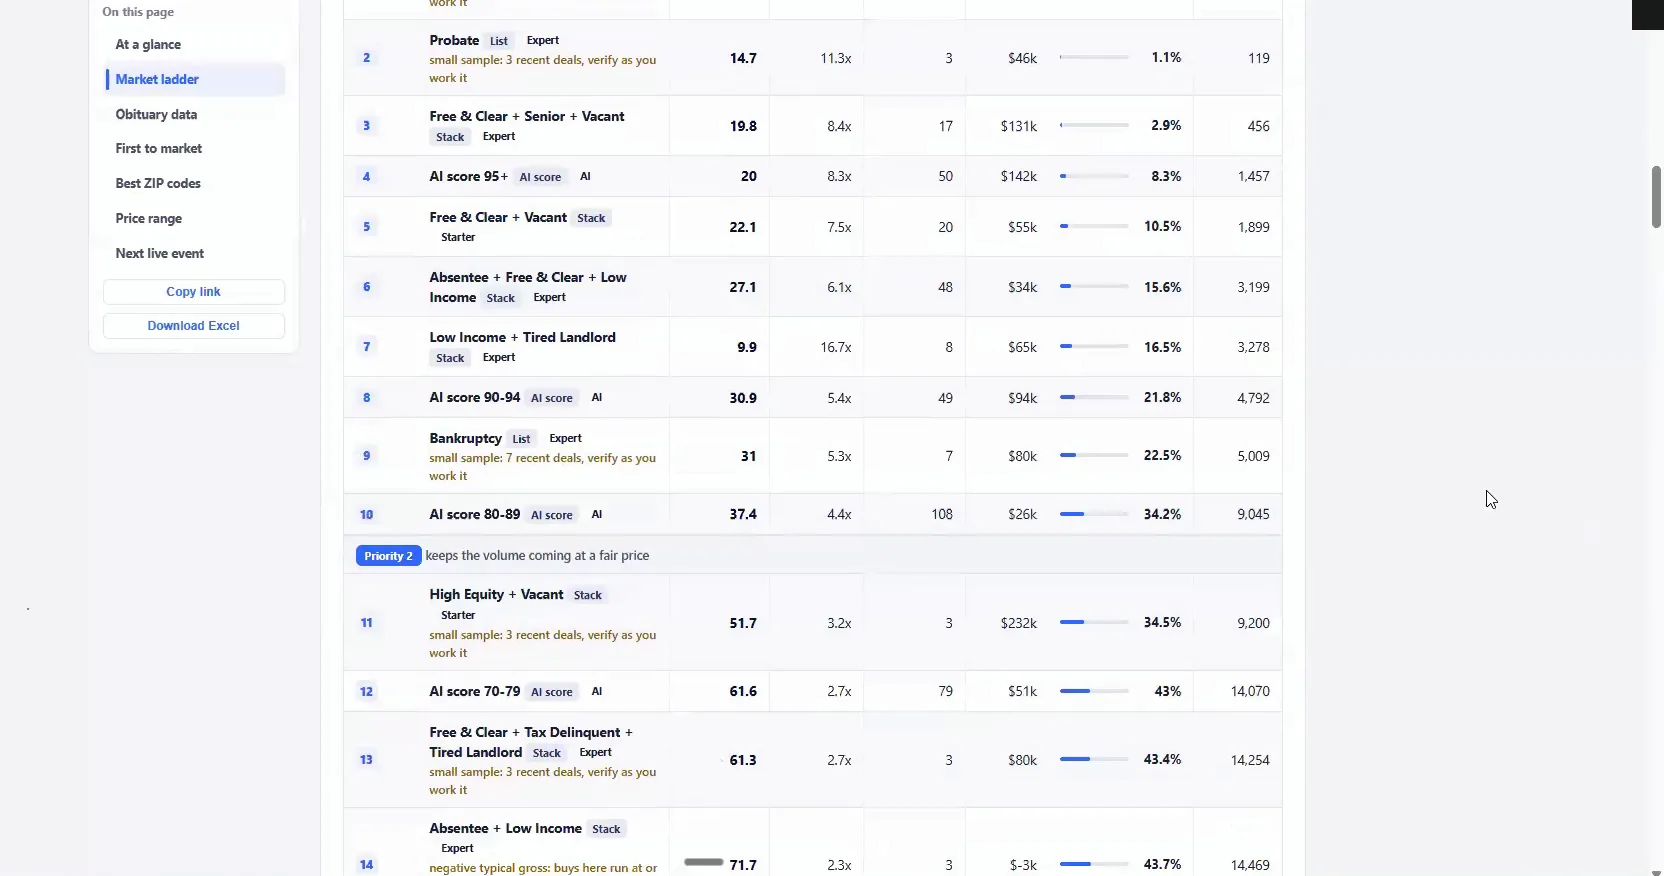The width and height of the screenshot is (1664, 876).
Task: Select 'Free & Clear + Senior + Vacant' row title
Action: click(x=527, y=116)
